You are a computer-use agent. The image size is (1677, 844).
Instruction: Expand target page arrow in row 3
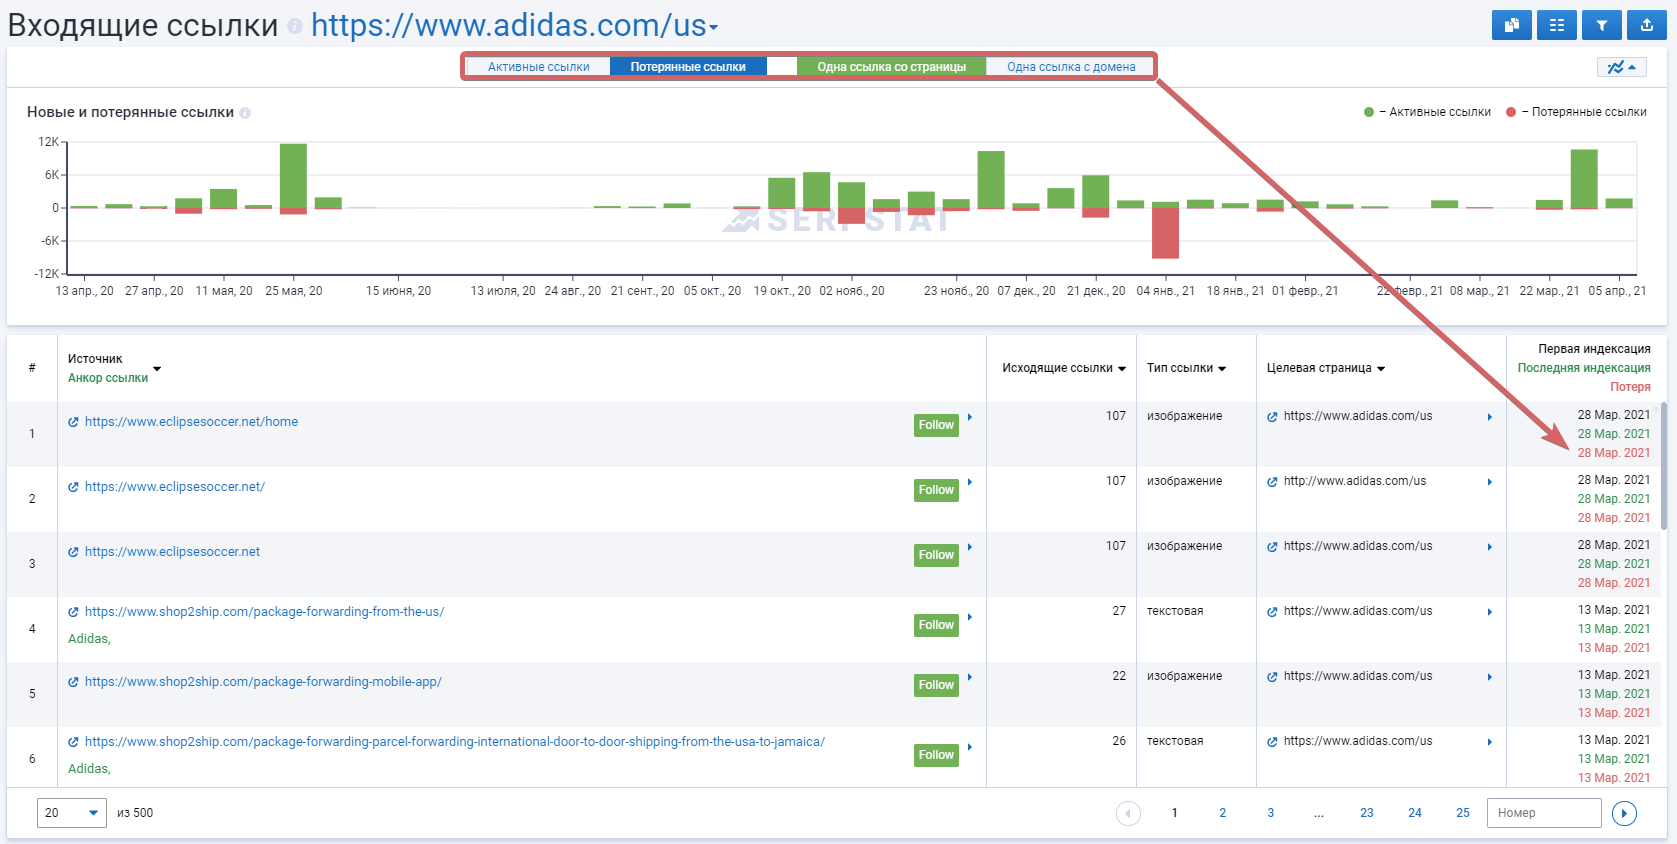click(x=1490, y=547)
